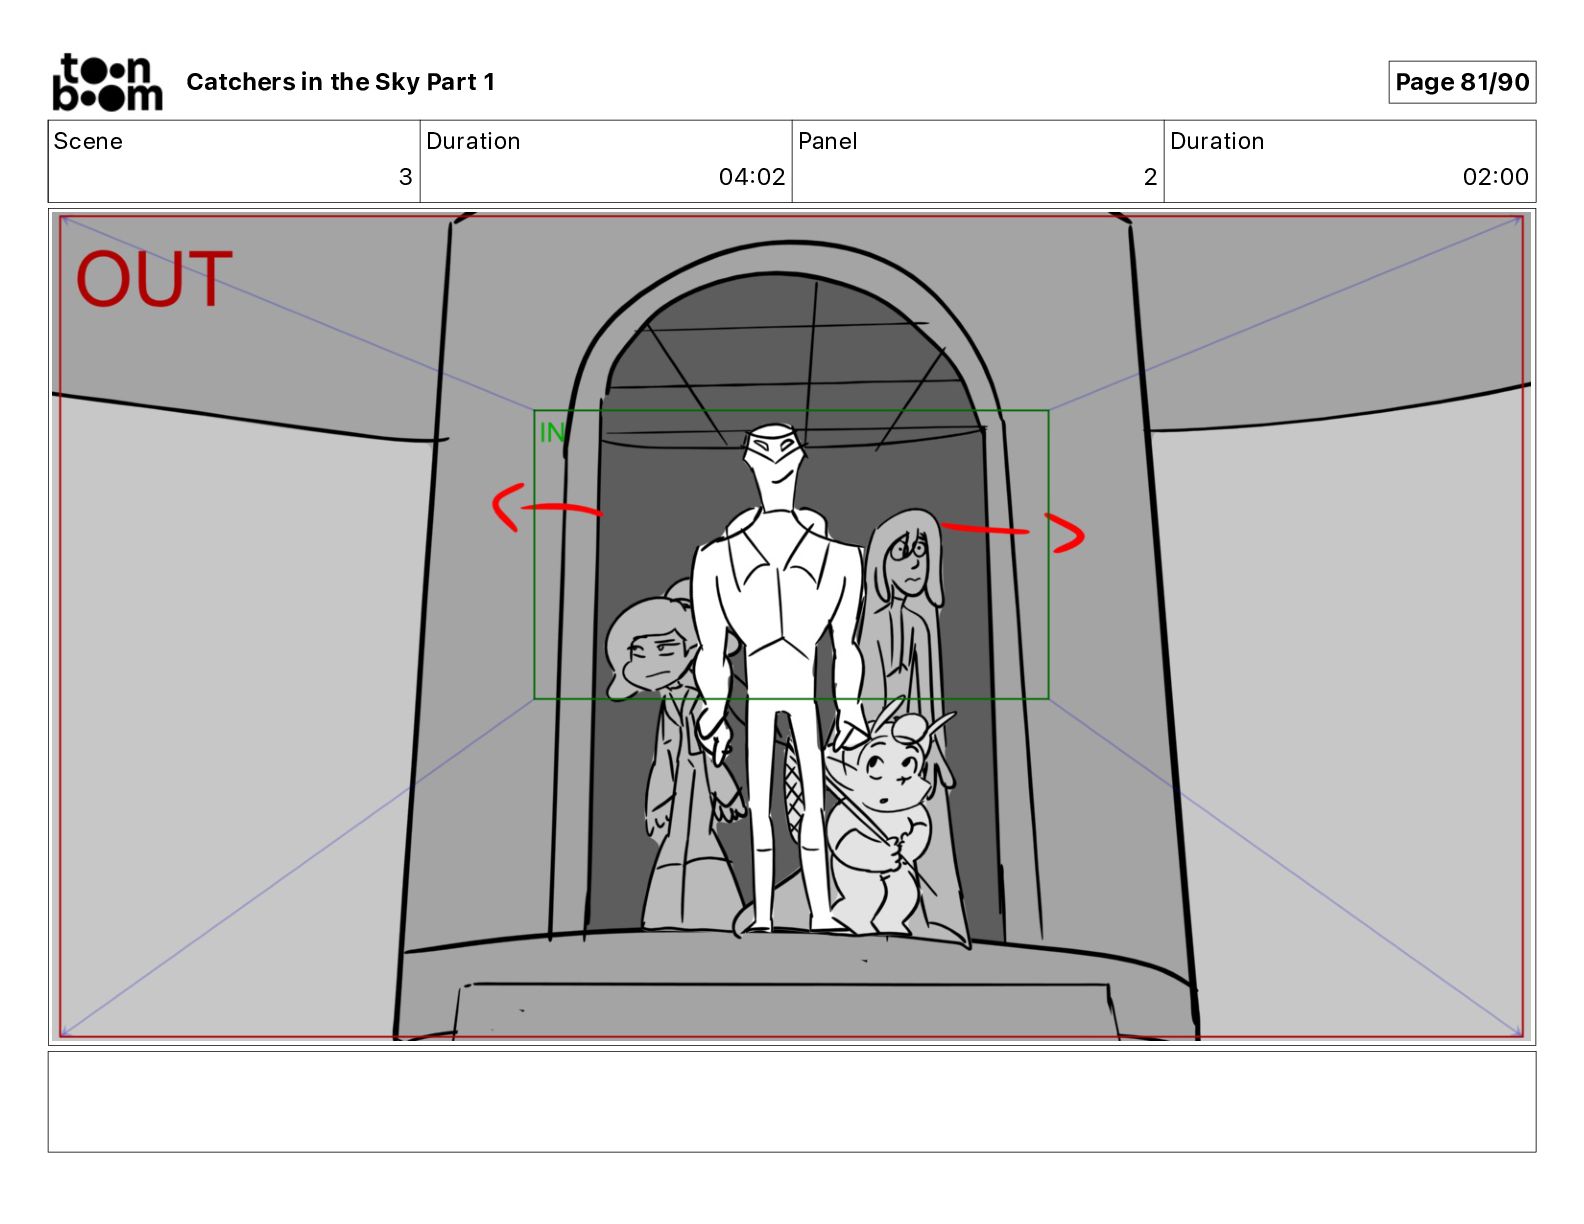Click the red 'OUT' camera frame label
This screenshot has width=1584, height=1224.
[x=154, y=279]
